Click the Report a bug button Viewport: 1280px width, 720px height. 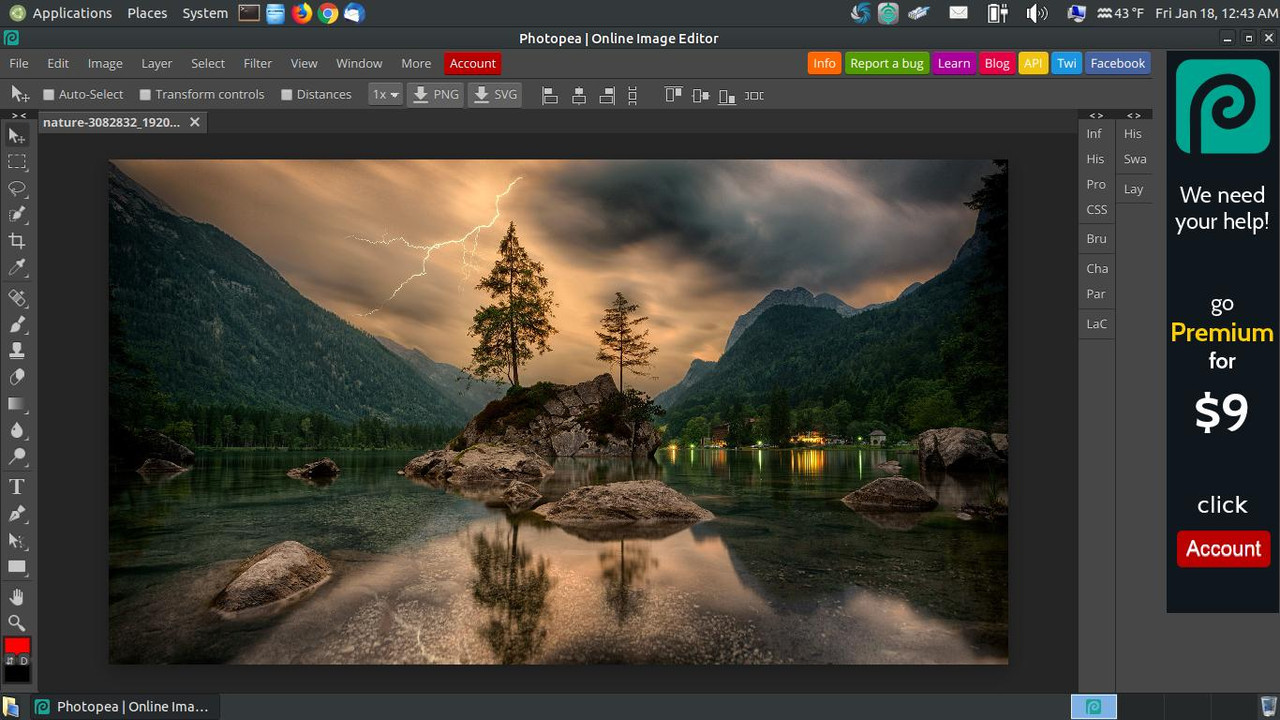(x=886, y=63)
